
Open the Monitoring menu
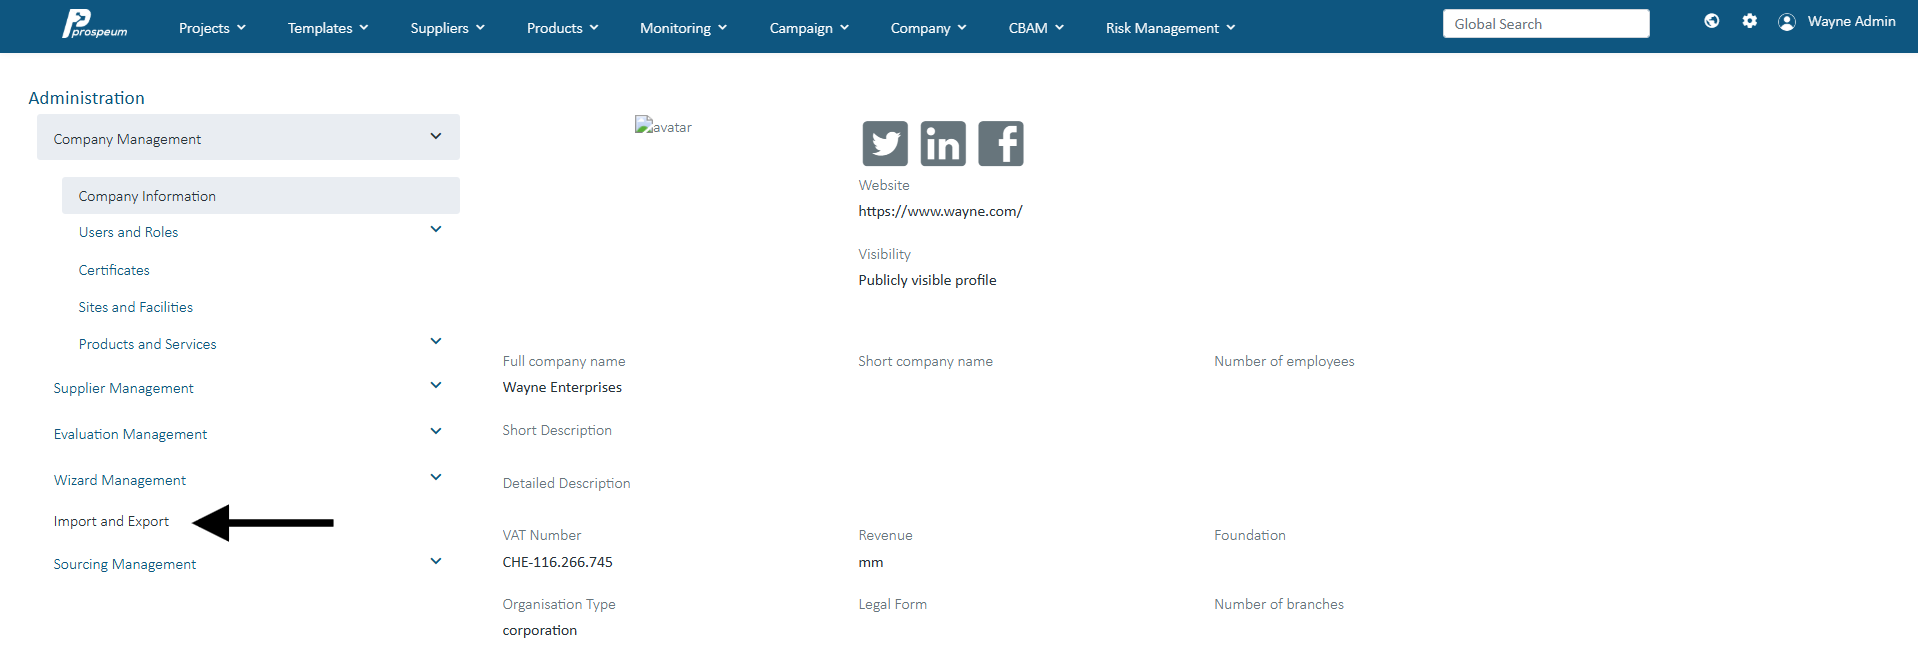683,28
